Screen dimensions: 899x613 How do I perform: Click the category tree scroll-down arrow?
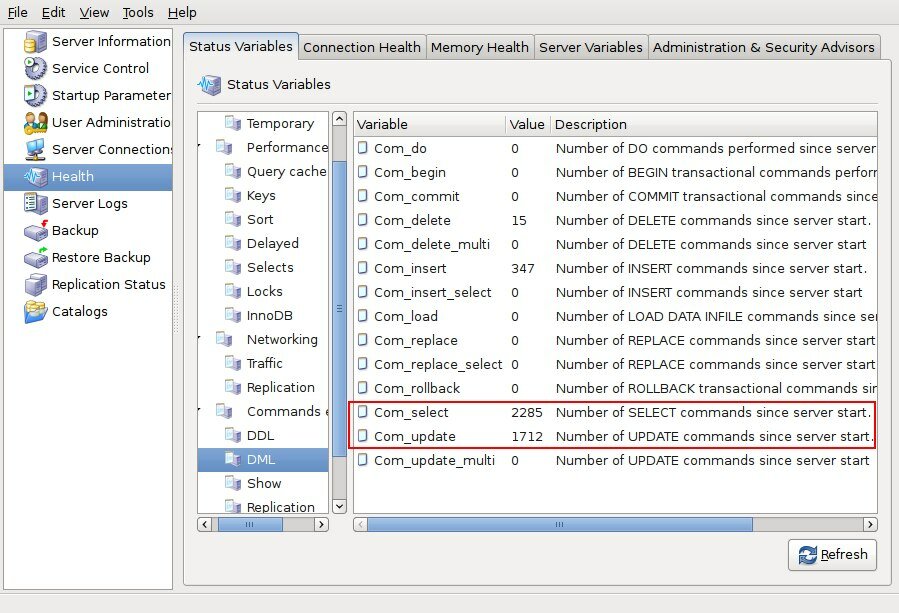coord(339,506)
